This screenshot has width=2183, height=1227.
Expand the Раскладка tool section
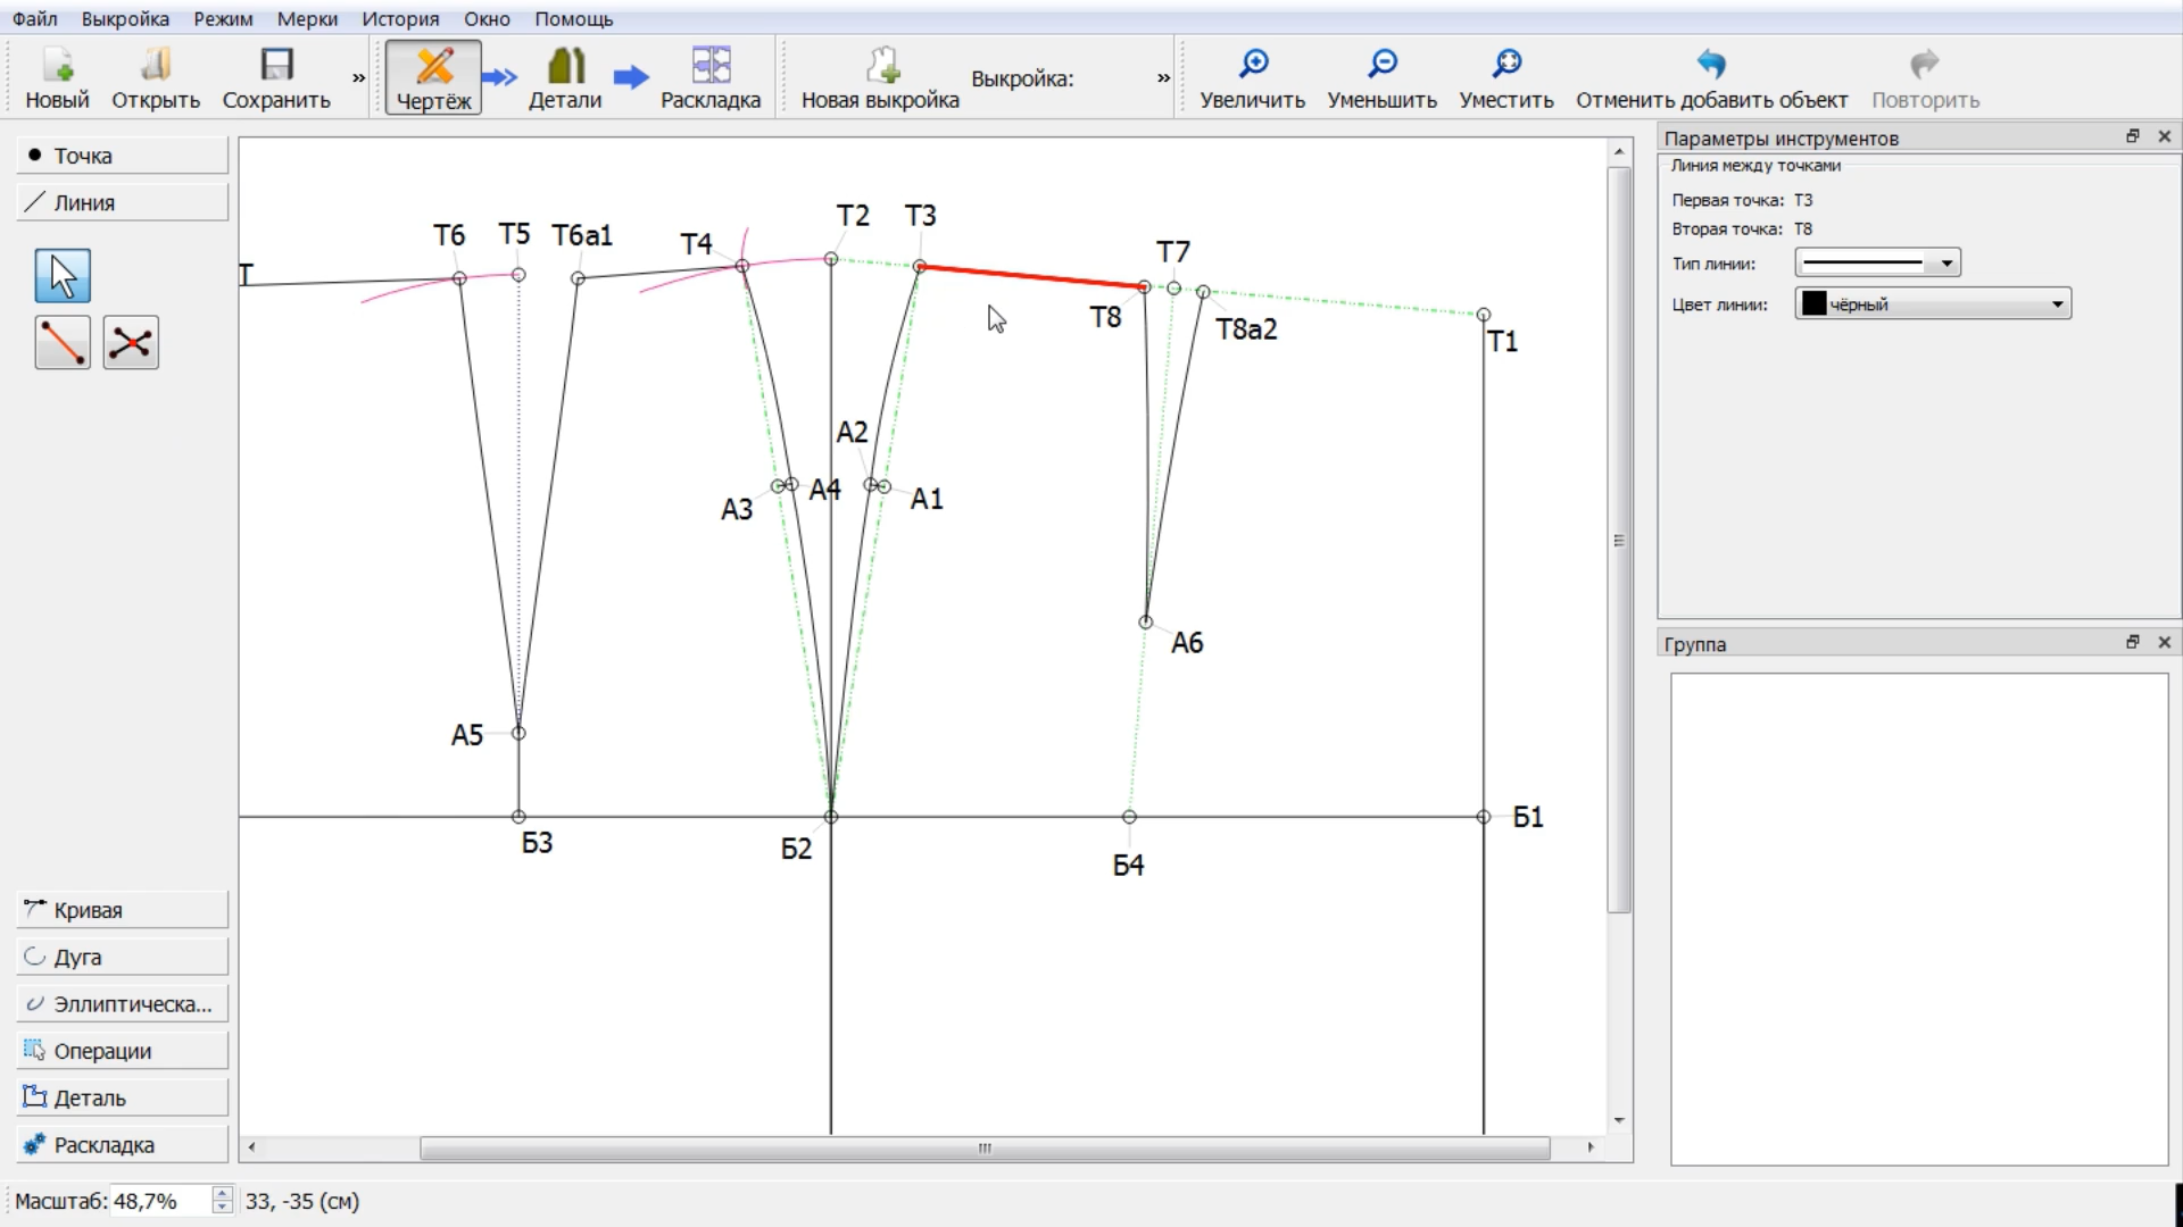[122, 1145]
